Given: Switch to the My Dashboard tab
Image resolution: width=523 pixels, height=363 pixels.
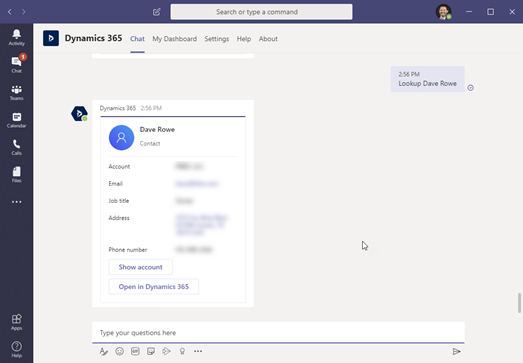Looking at the screenshot, I should pos(174,39).
